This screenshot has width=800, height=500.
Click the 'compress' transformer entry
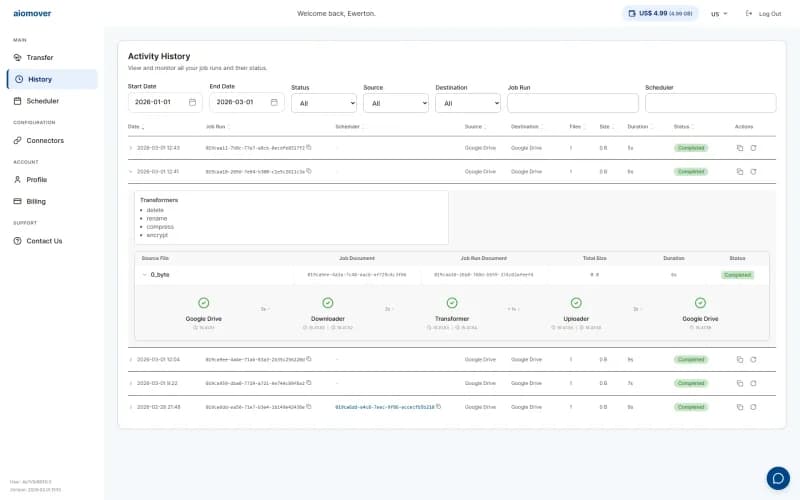(160, 227)
